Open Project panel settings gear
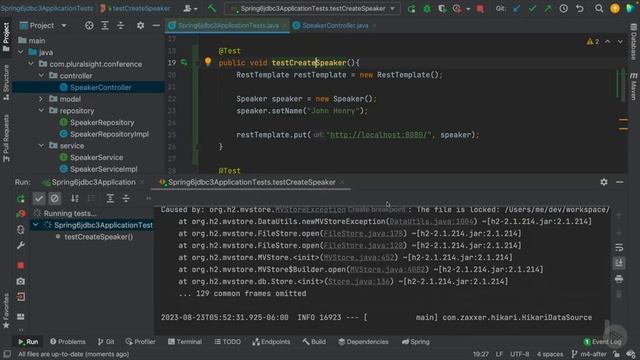 (140, 26)
